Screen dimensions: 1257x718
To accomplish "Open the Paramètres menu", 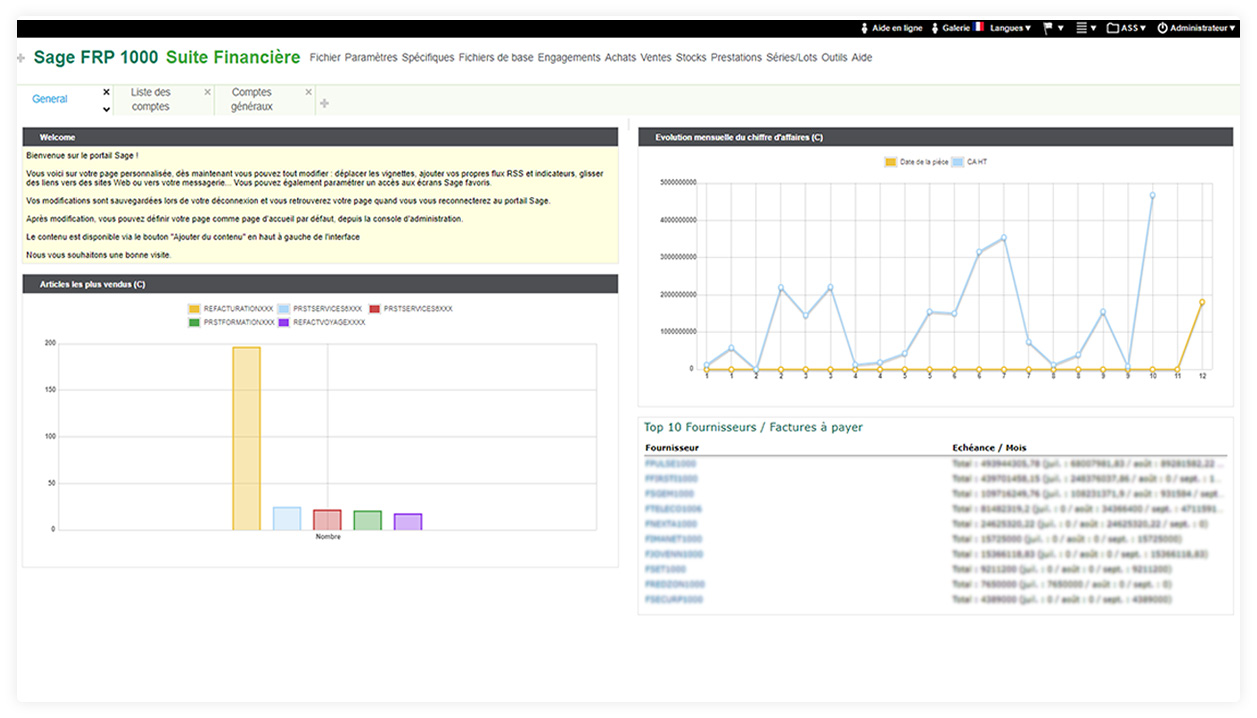I will [371, 58].
